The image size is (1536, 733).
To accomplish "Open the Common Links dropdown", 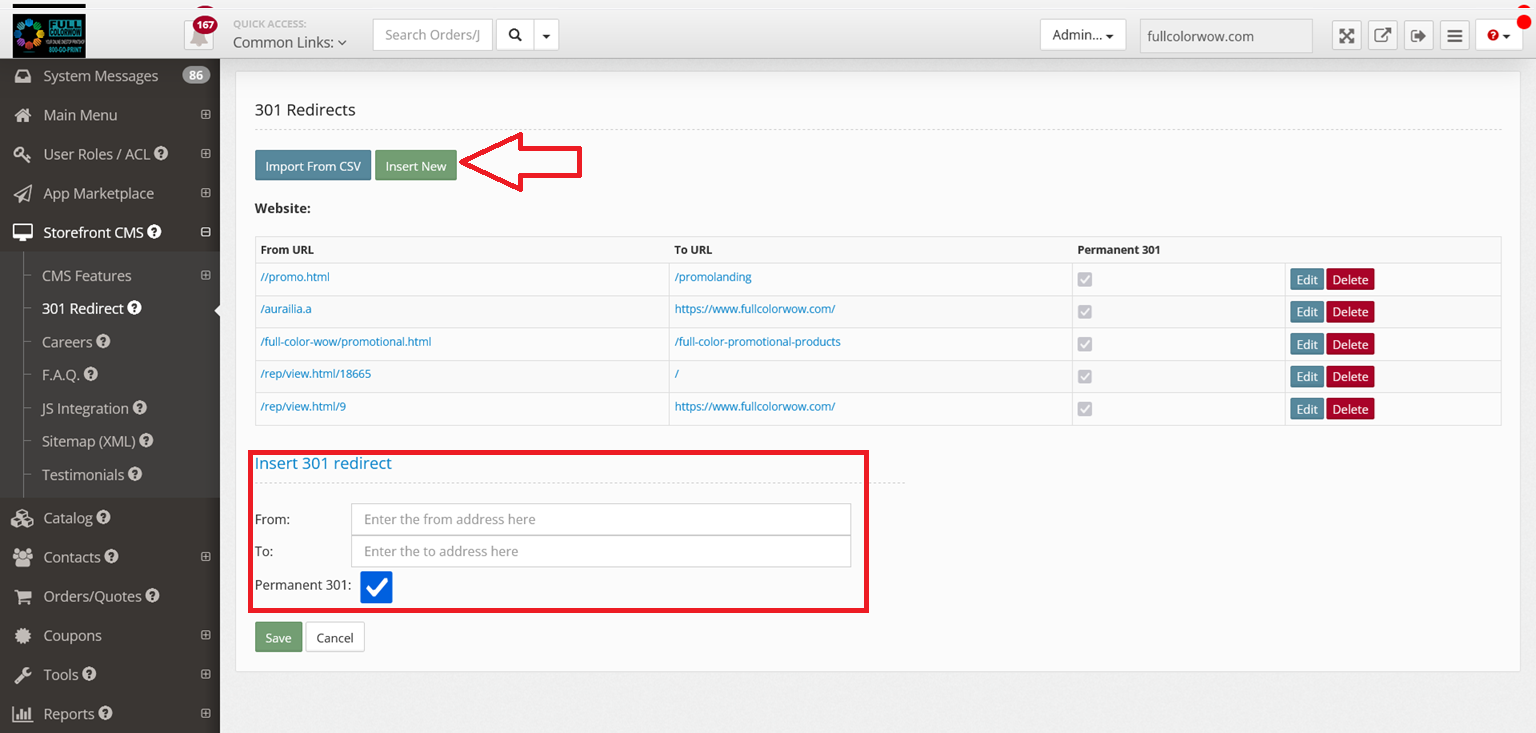I will [x=289, y=42].
